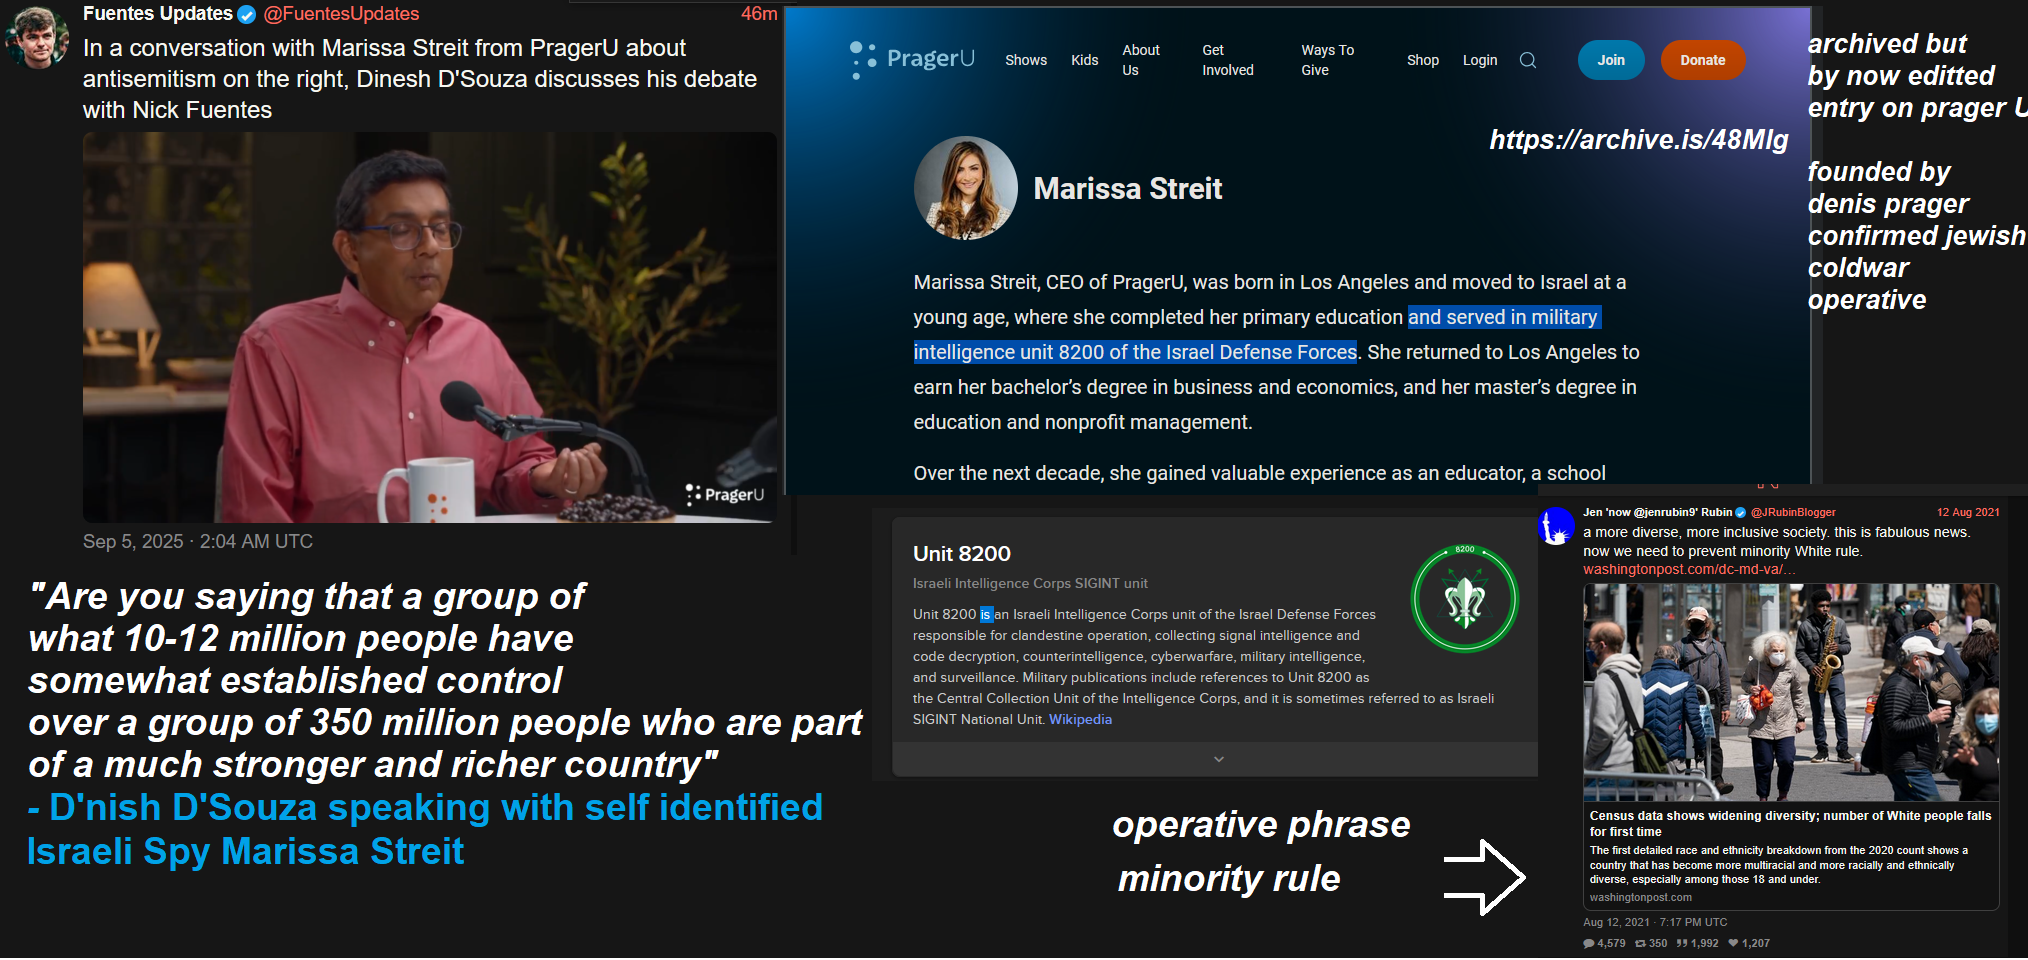Image resolution: width=2028 pixels, height=960 pixels.
Task: Click the green Unit 8200 emblem image
Action: [x=1465, y=598]
